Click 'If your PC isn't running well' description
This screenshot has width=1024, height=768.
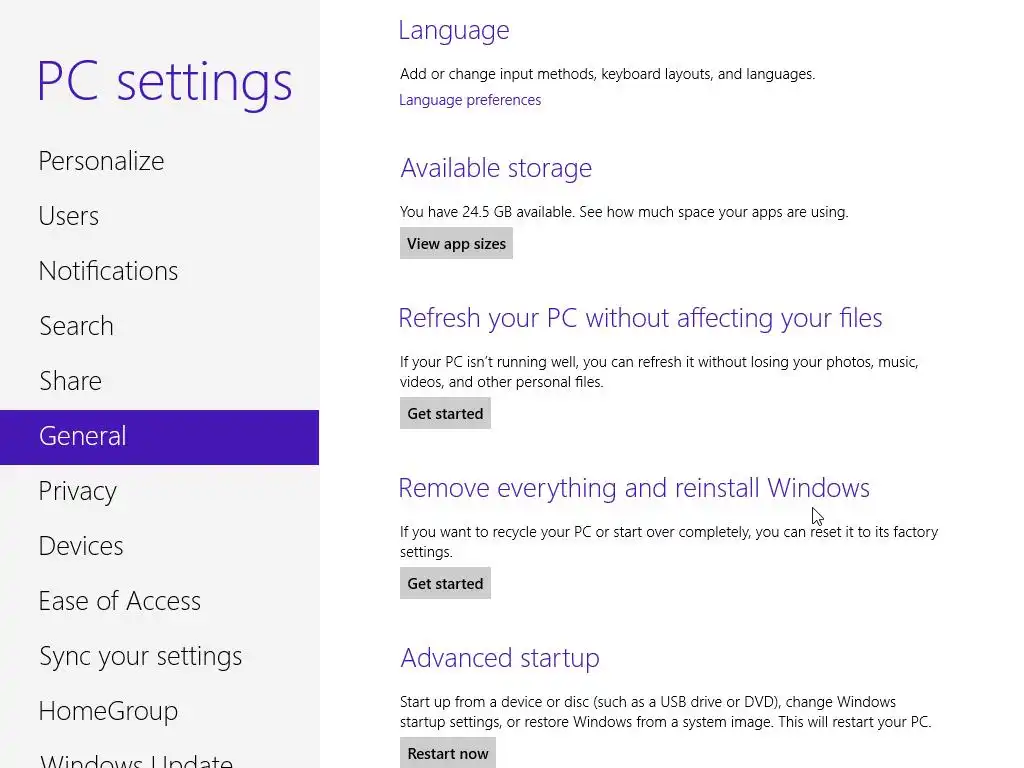coord(659,372)
